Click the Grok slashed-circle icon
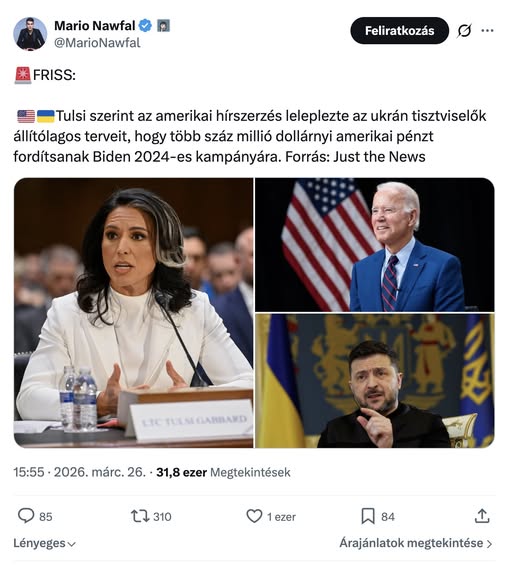The image size is (508, 565). point(464,31)
